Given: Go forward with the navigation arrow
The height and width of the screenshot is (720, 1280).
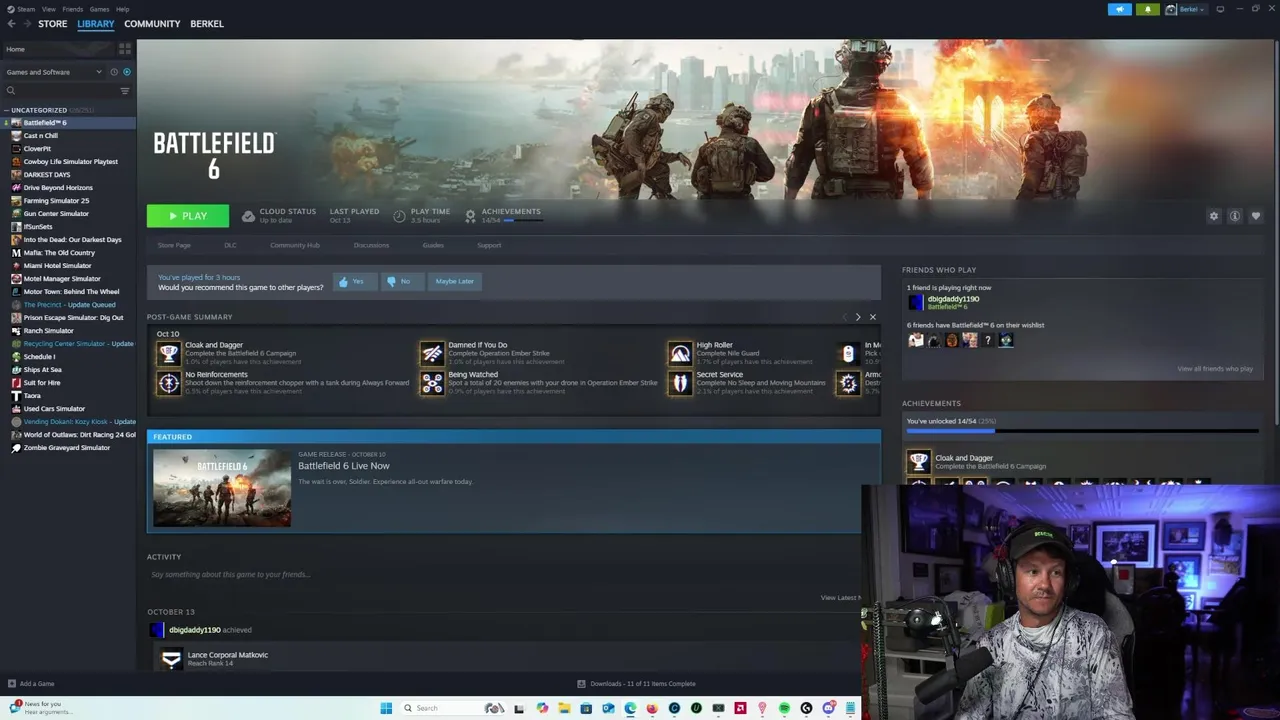Looking at the screenshot, I should pyautogui.click(x=26, y=24).
